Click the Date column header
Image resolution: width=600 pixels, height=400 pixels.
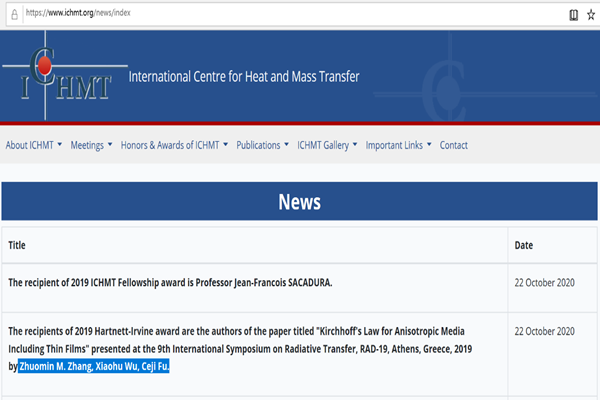coord(524,245)
